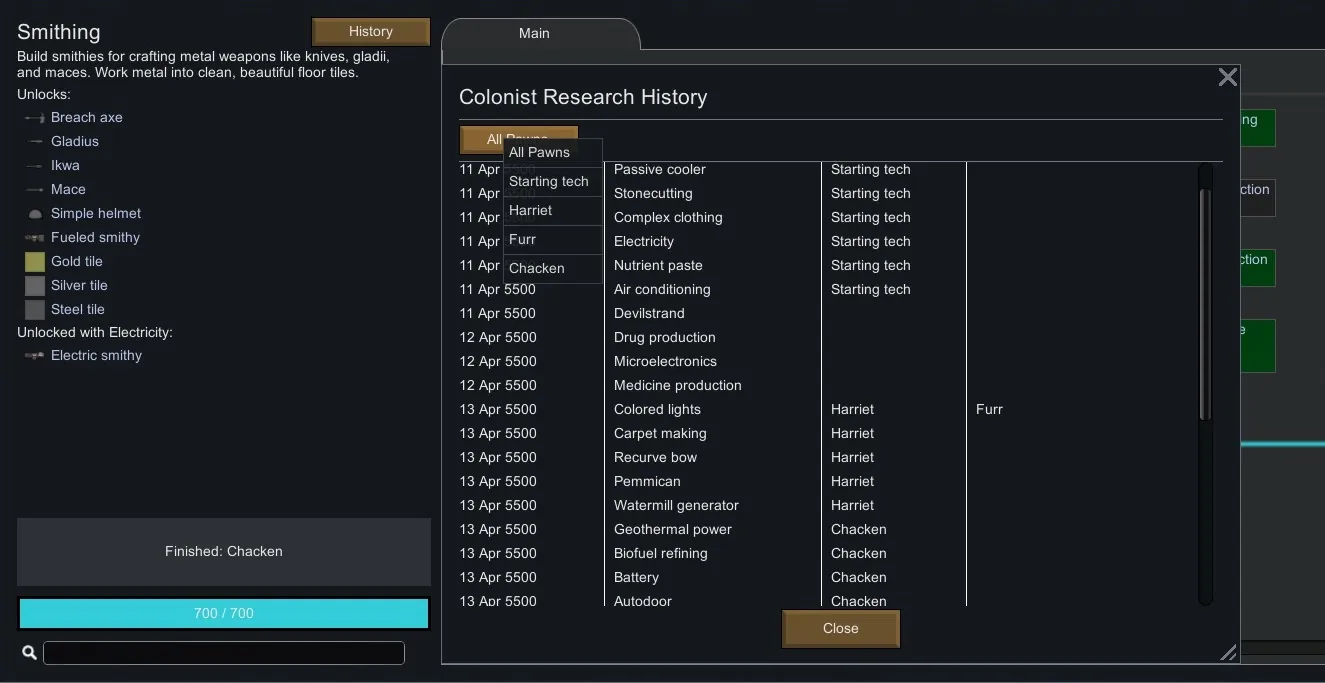Click the Gladius weapon icon
This screenshot has width=1325, height=683.
coord(35,142)
